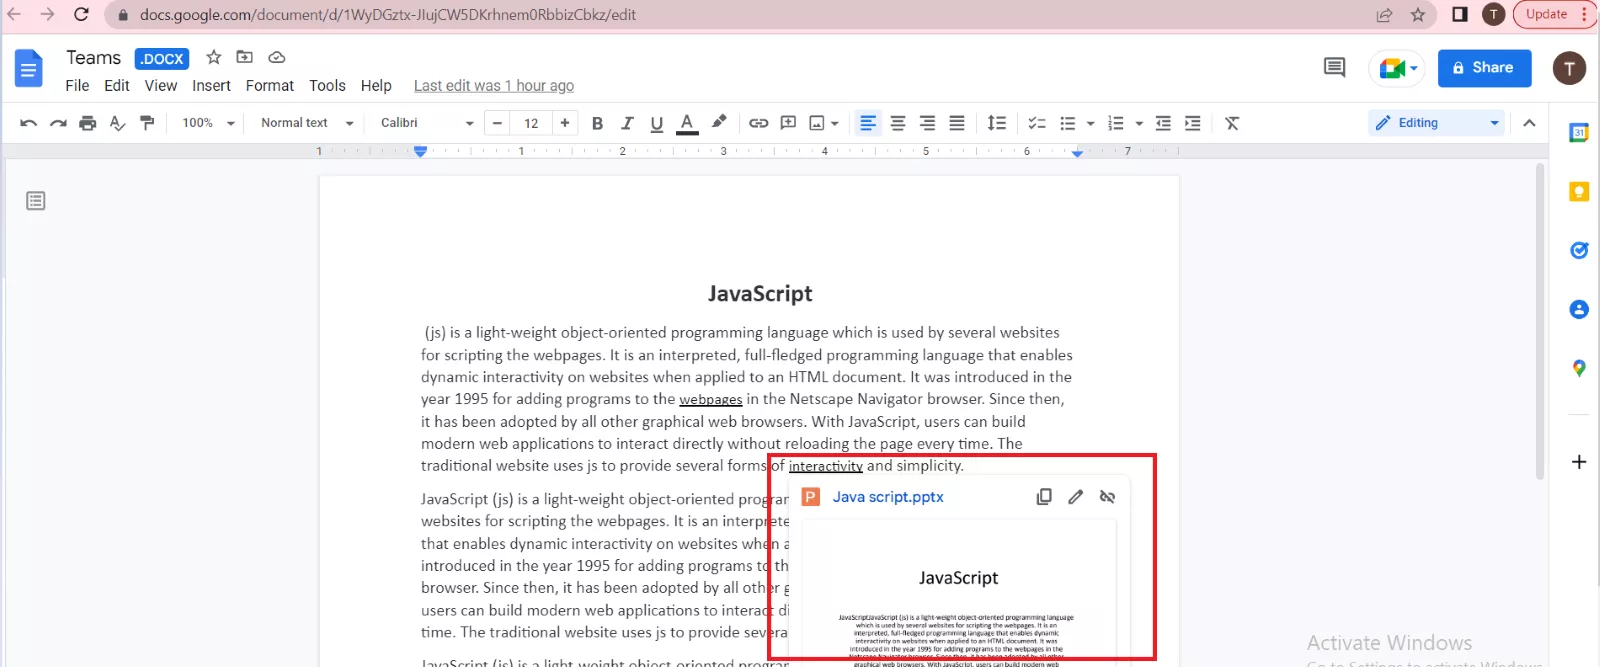Increase the paragraph indent
Screen dimensions: 1600x667
[x=1193, y=123]
